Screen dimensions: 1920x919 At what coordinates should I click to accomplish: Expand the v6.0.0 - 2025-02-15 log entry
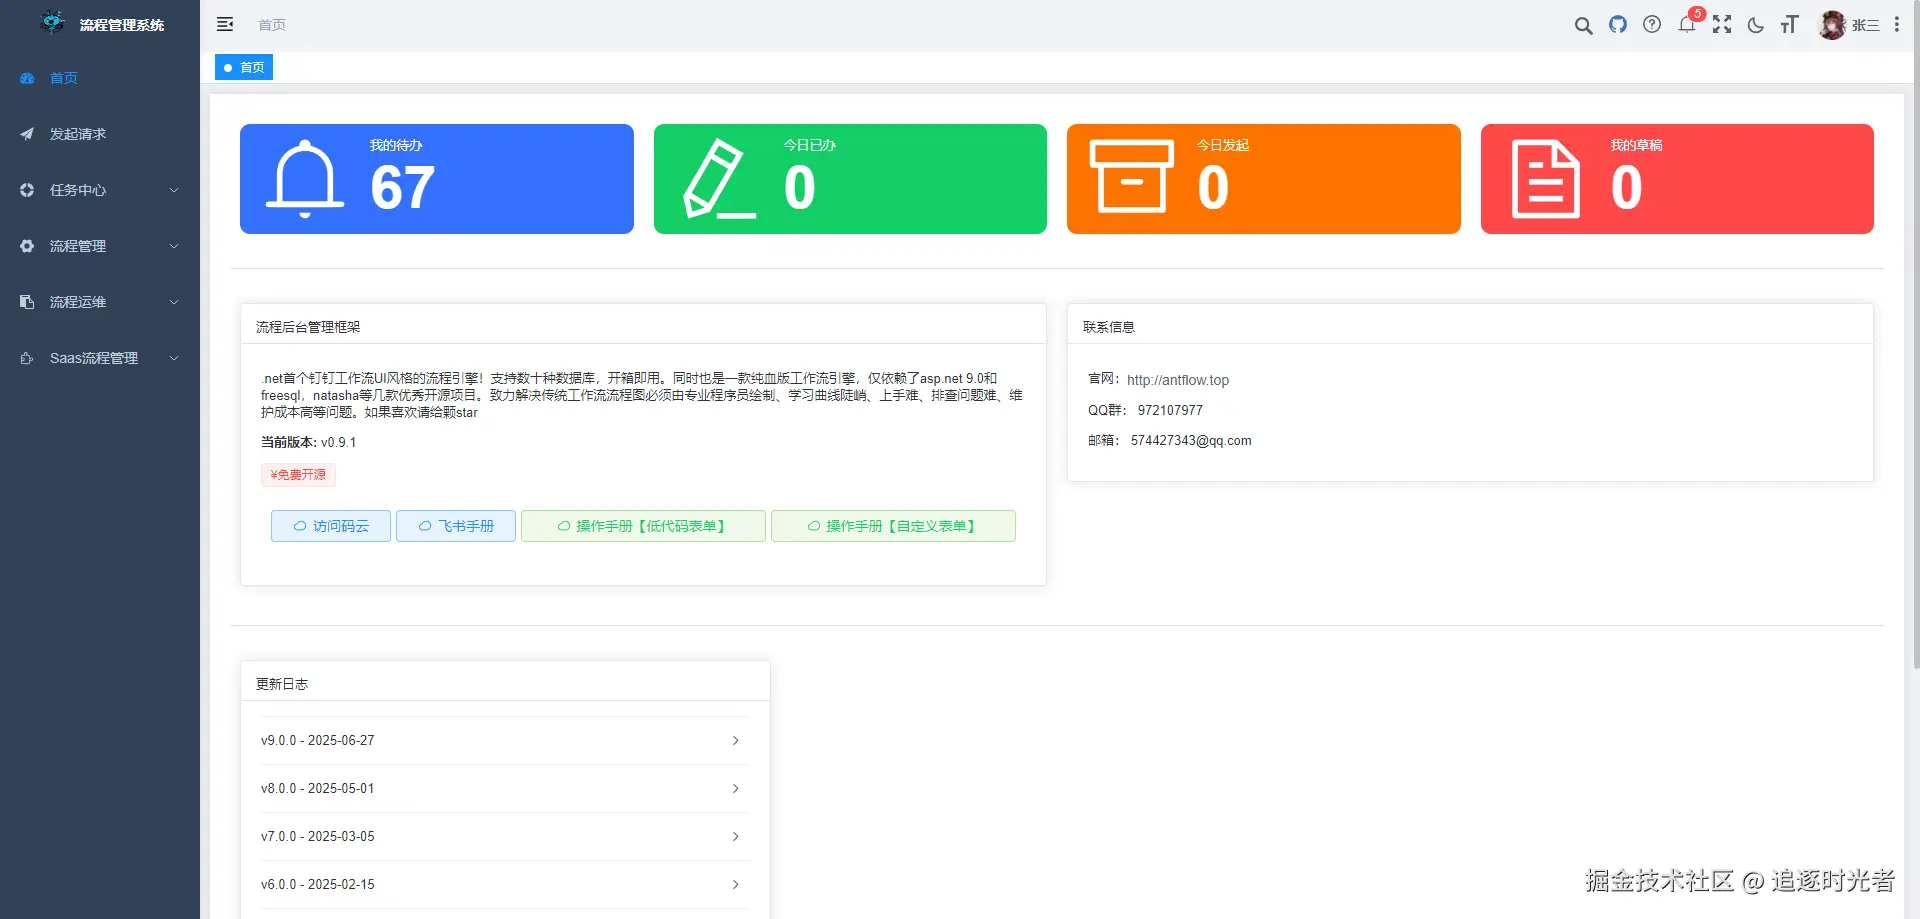click(x=504, y=885)
